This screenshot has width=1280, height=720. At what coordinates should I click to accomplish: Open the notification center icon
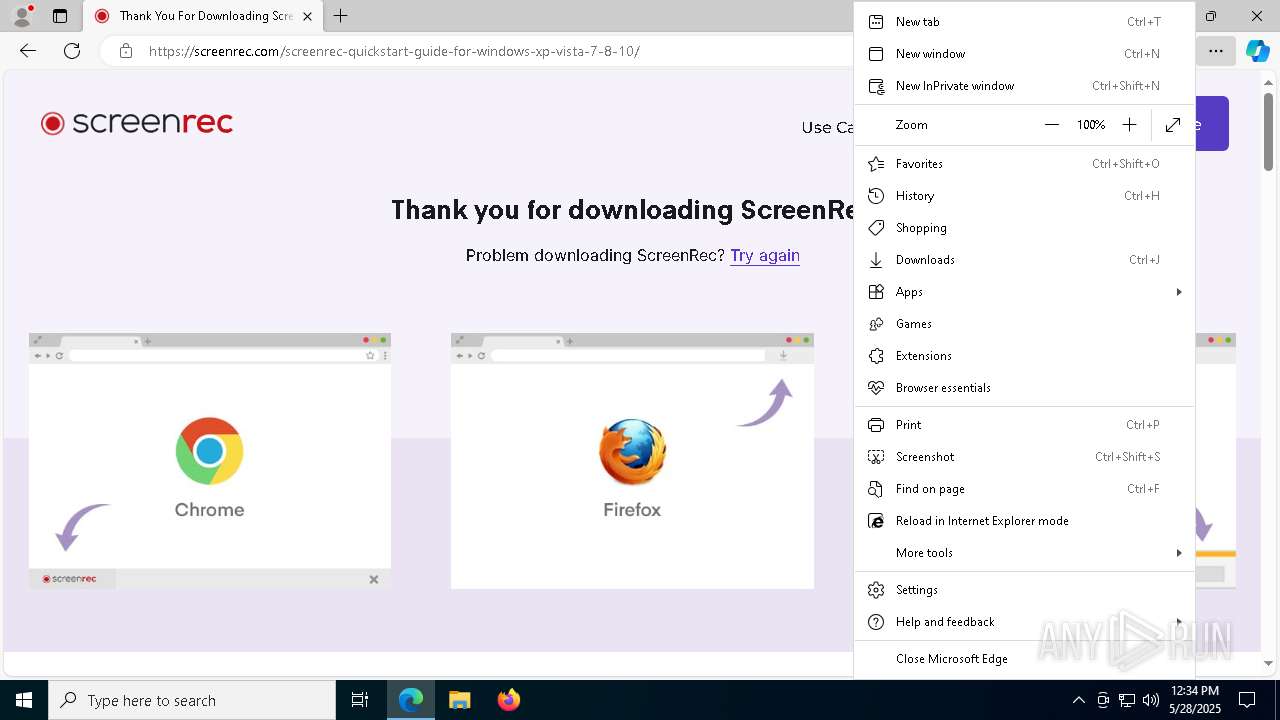[x=1247, y=700]
